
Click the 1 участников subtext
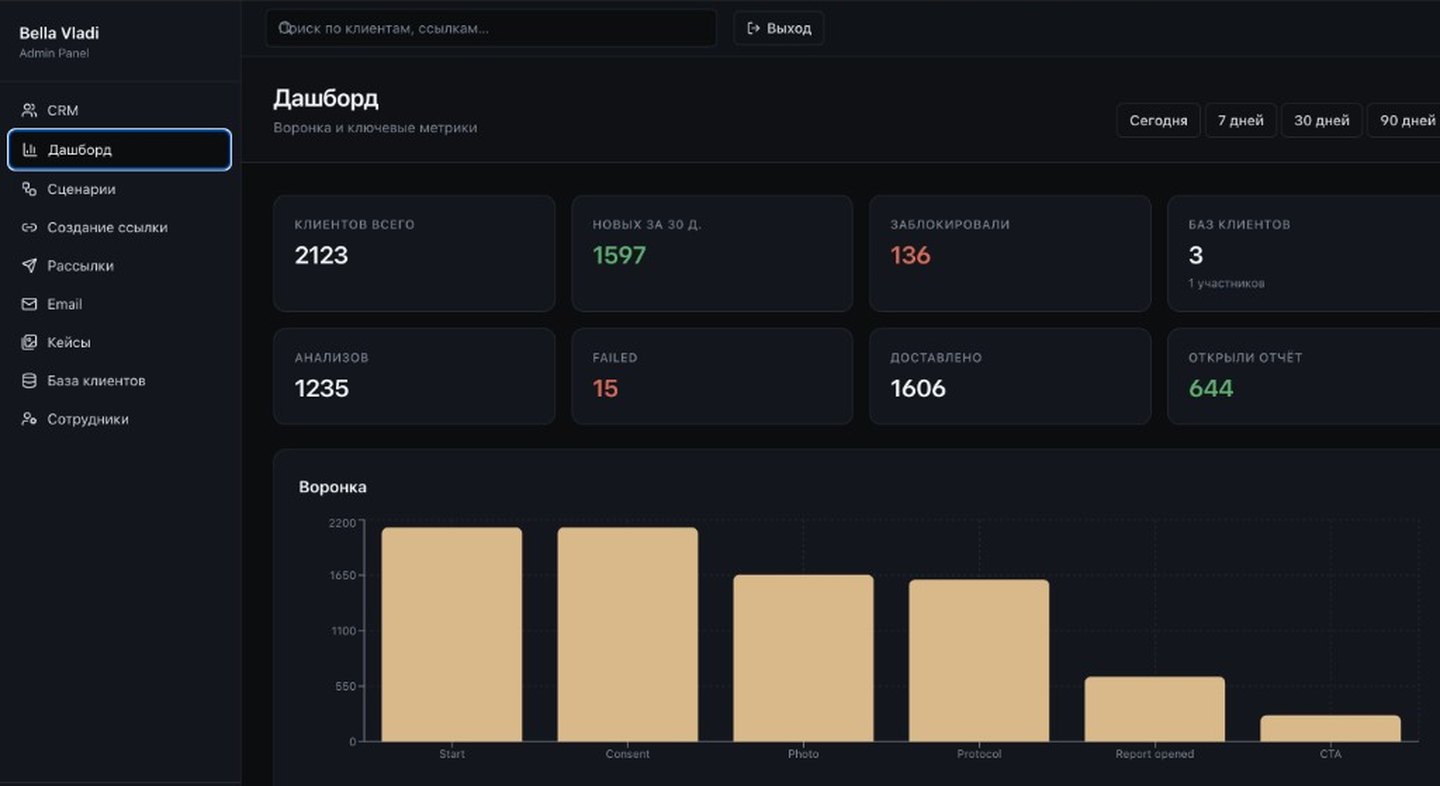1226,283
